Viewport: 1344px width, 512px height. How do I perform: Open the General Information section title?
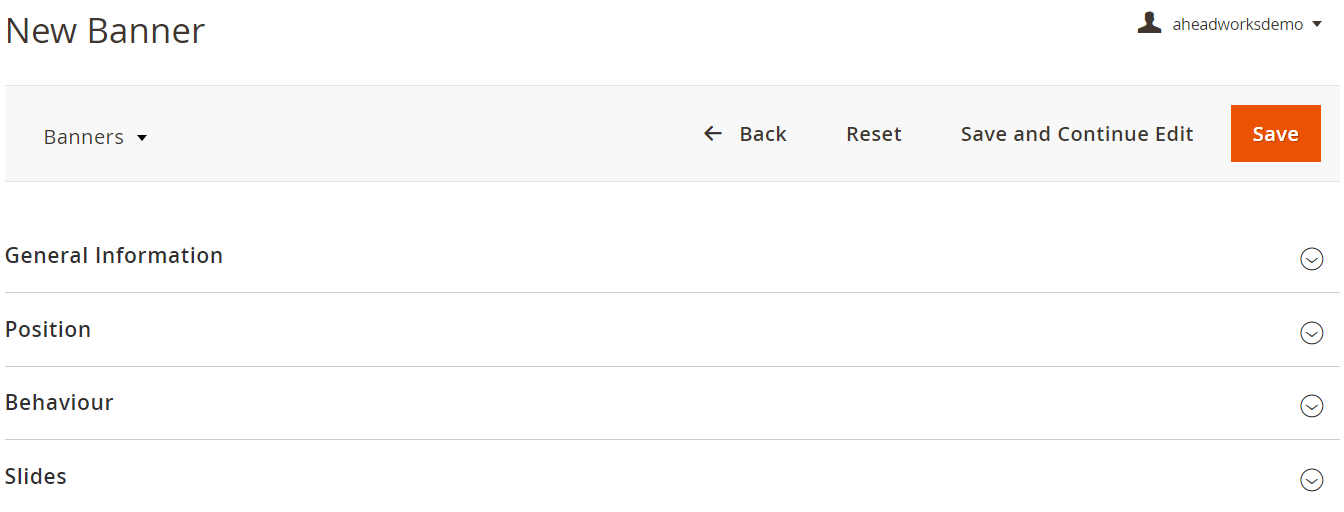click(x=114, y=255)
